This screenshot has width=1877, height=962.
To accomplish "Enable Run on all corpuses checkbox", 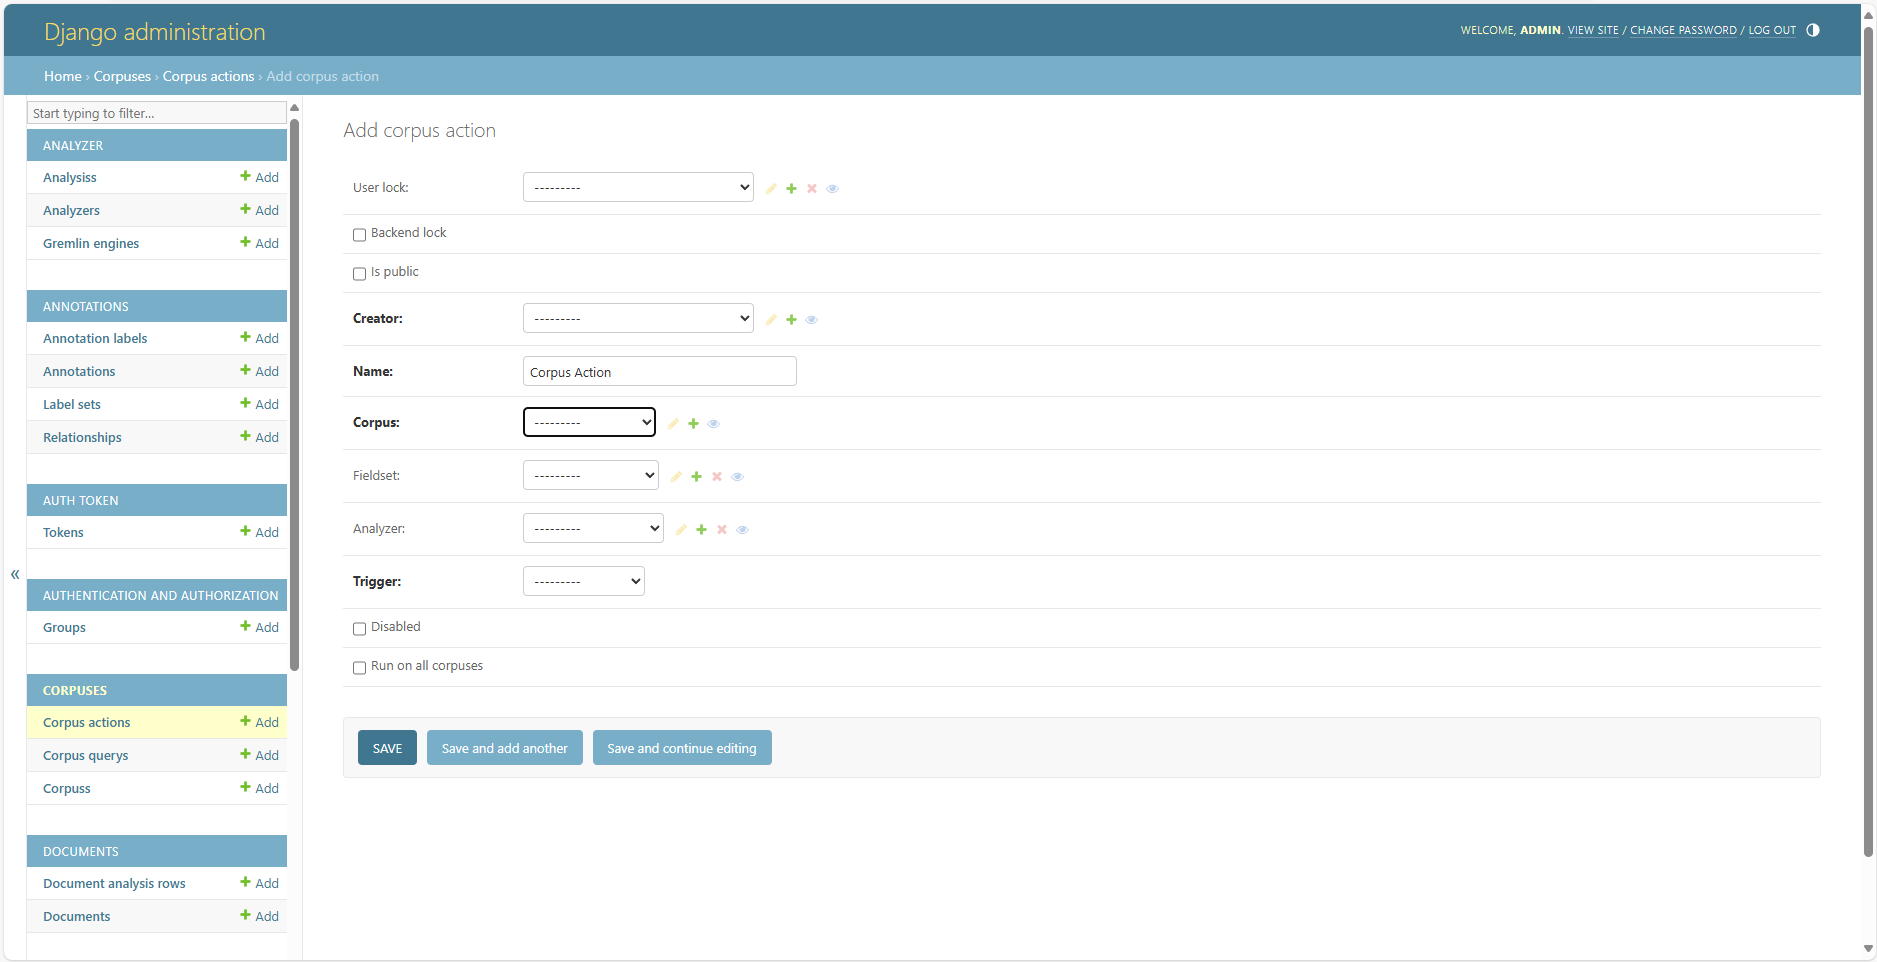I will (359, 668).
